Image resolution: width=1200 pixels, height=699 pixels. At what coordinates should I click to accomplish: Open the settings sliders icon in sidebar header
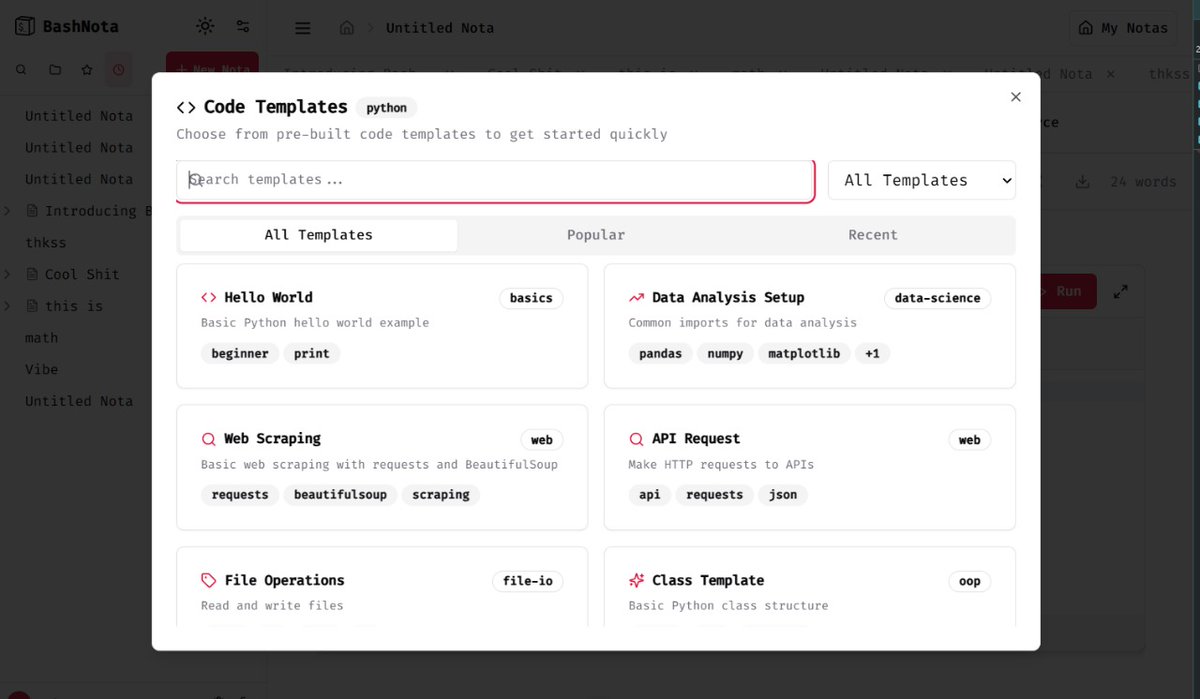tap(243, 26)
